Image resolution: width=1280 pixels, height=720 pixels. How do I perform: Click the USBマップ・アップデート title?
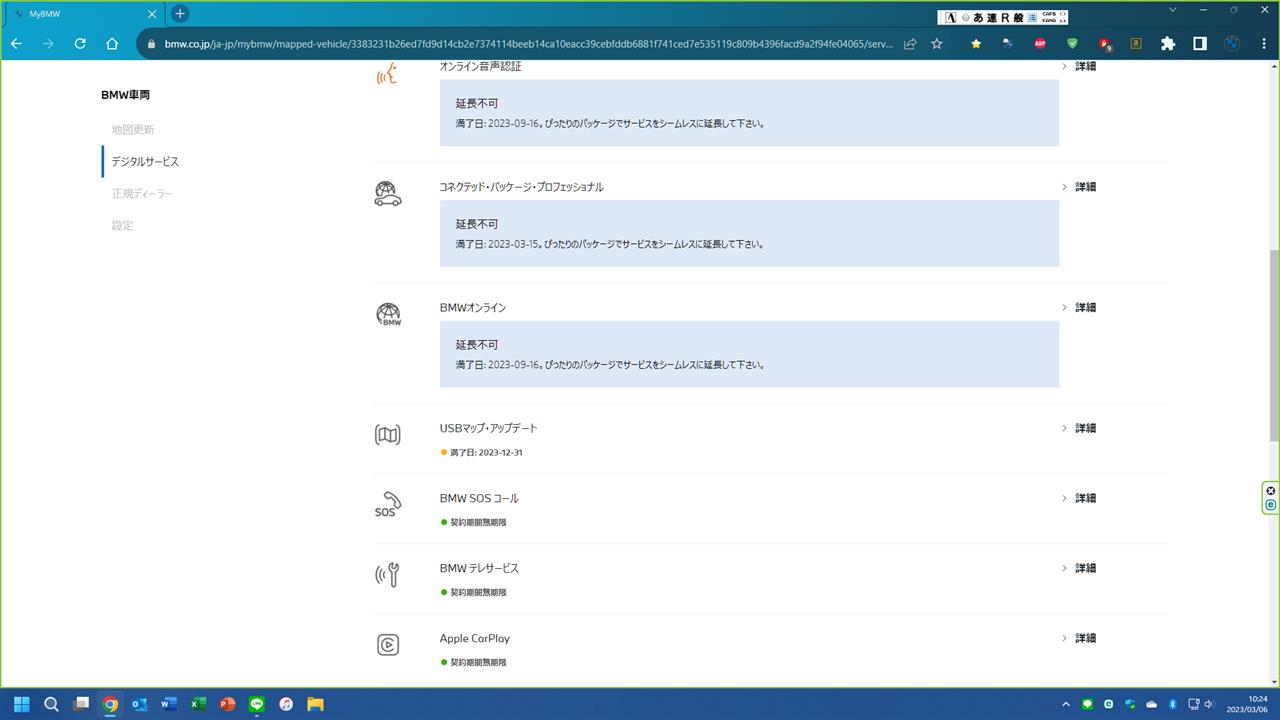[x=489, y=428]
